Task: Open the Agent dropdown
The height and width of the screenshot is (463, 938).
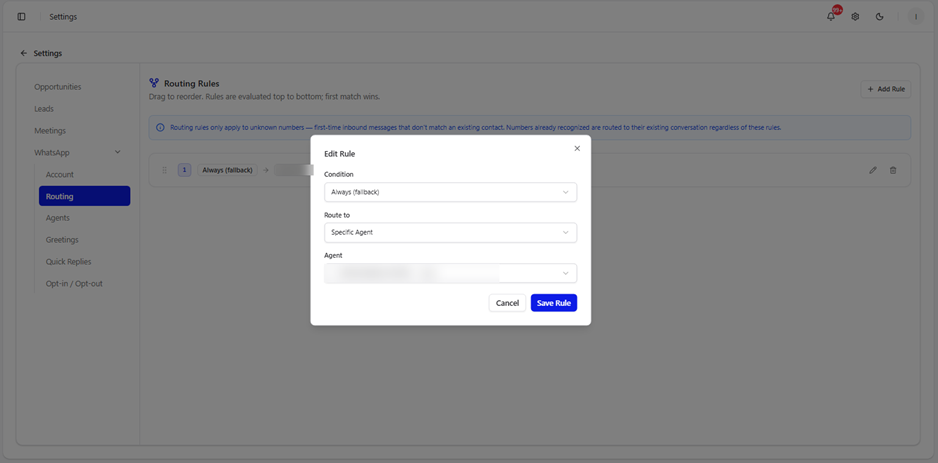Action: (450, 273)
